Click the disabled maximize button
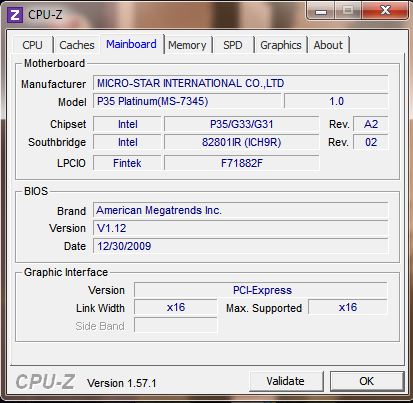This screenshot has width=413, height=403. 348,11
